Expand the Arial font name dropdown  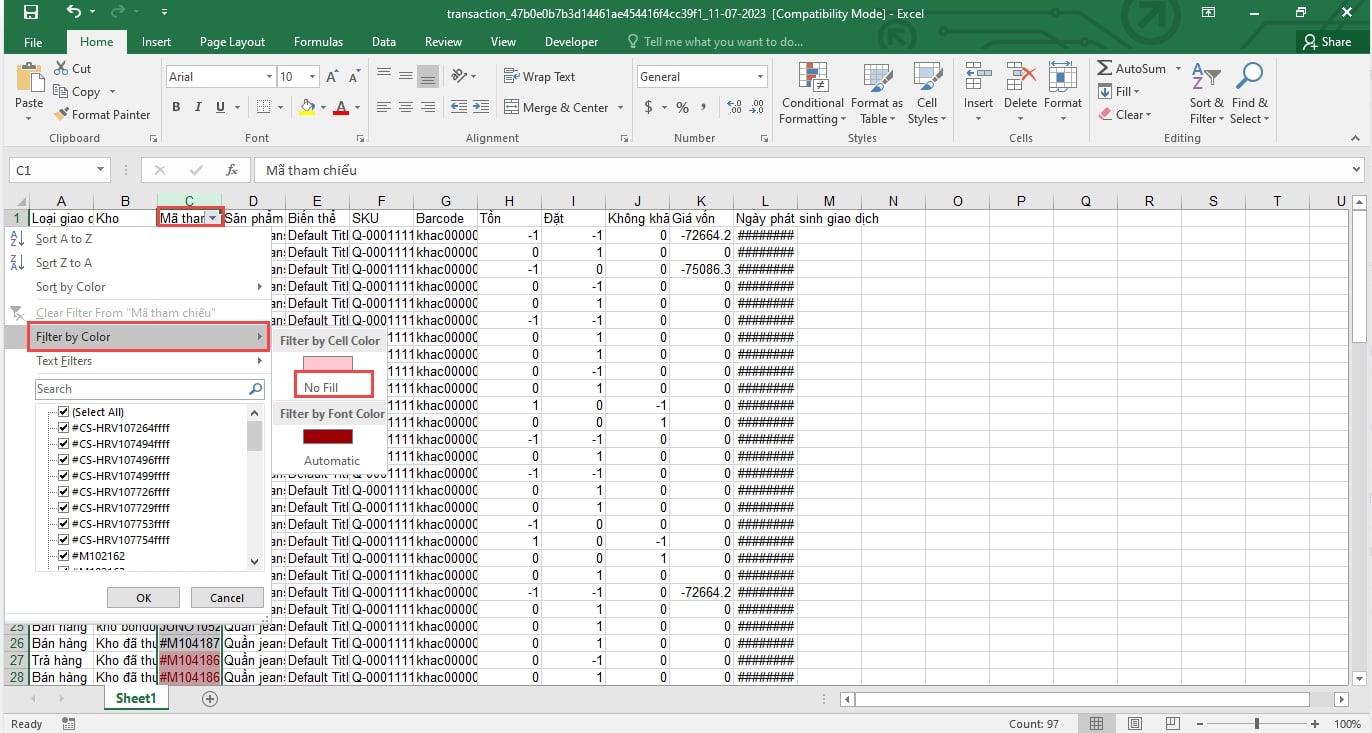tap(269, 77)
